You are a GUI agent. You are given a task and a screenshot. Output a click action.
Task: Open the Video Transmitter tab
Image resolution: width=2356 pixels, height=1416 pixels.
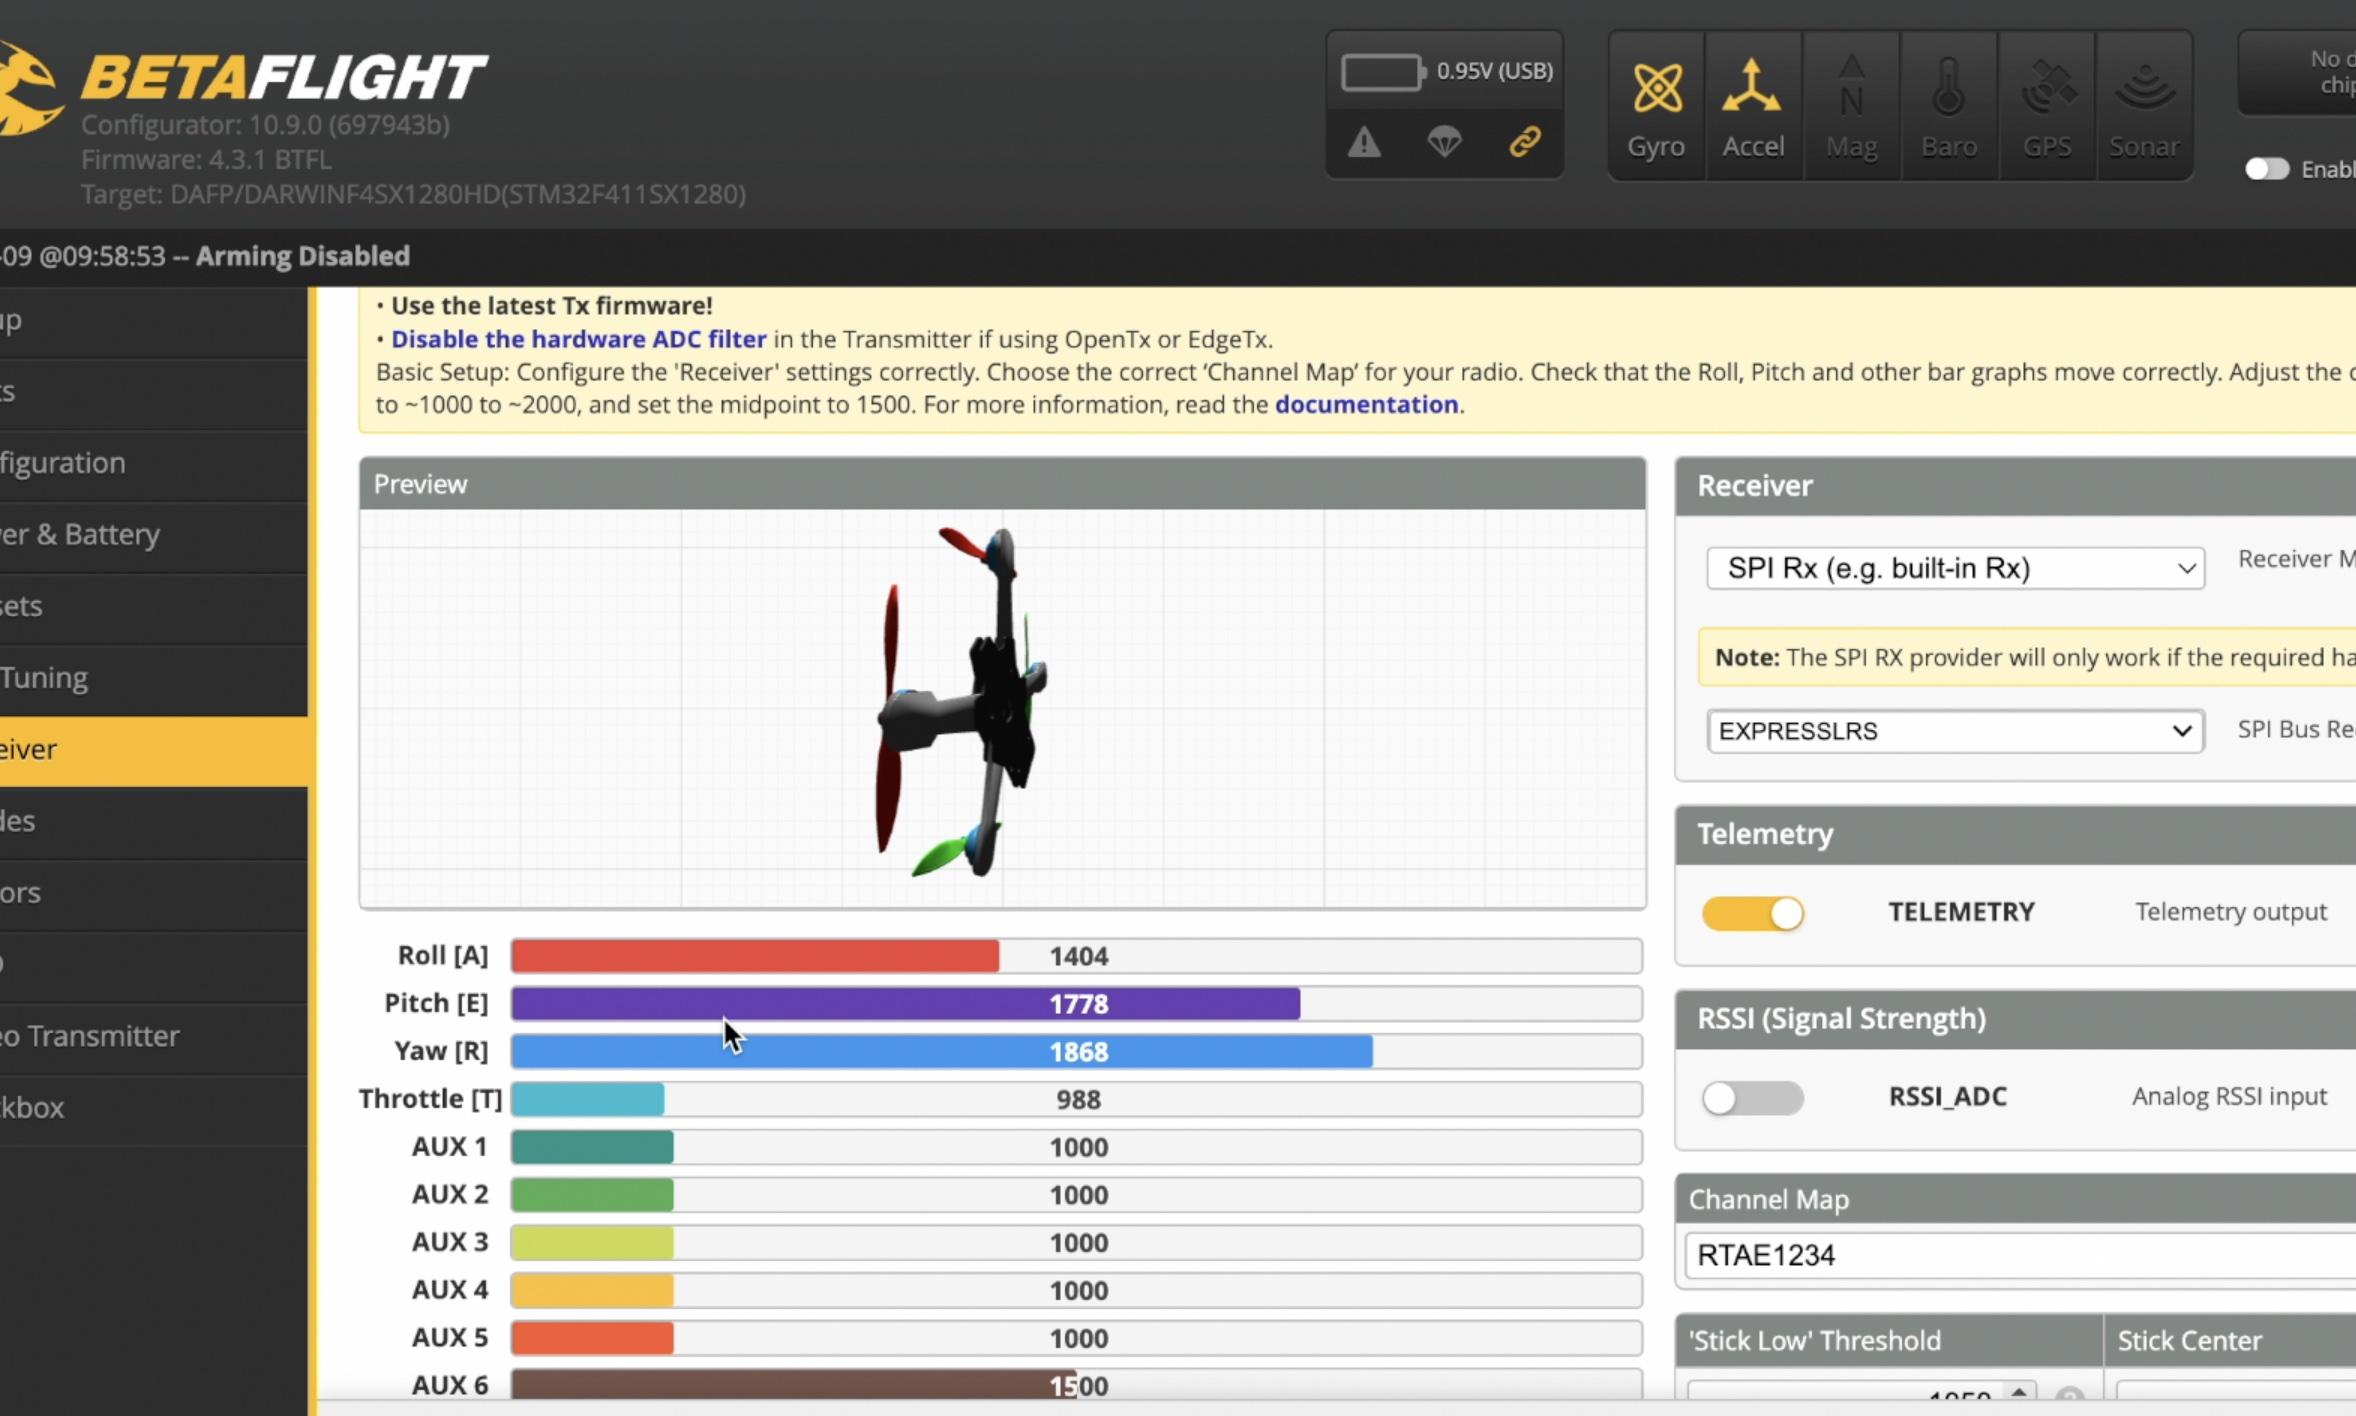(100, 1036)
